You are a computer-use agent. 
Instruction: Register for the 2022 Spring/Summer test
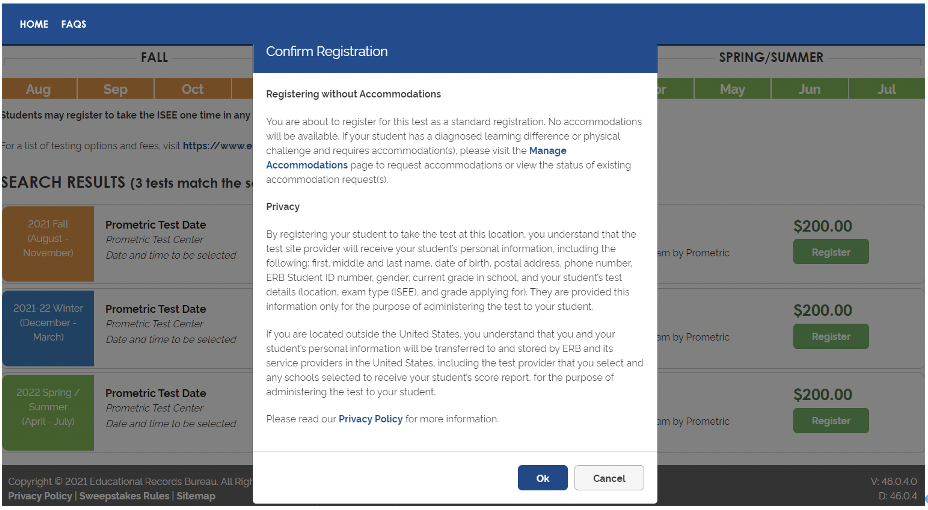[830, 421]
